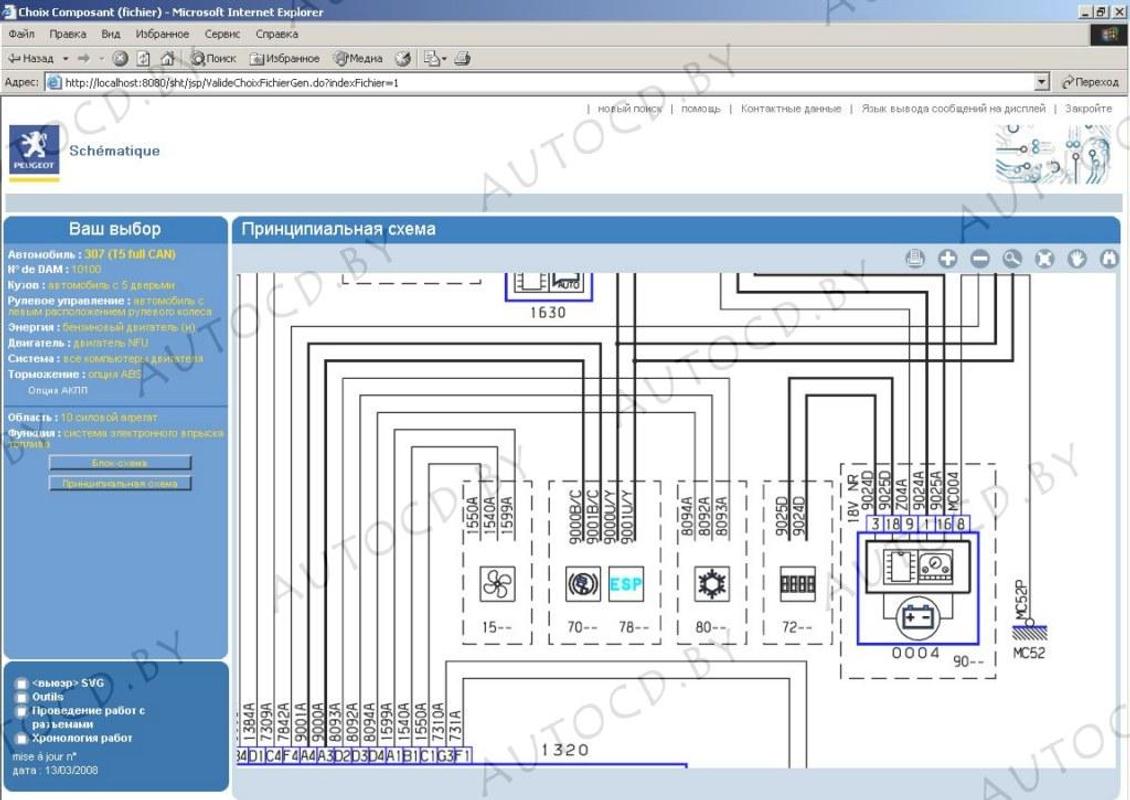
Task: Open the Сервис menu
Action: click(222, 34)
